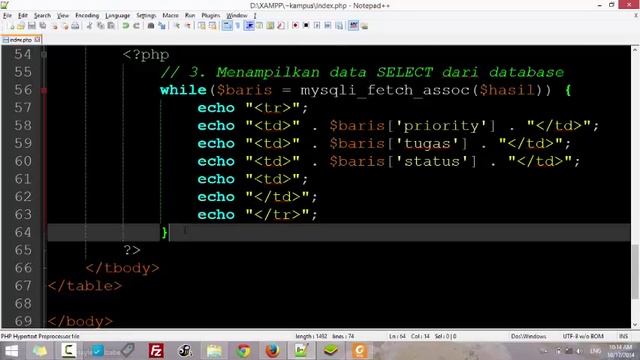The width and height of the screenshot is (640, 360).
Task: Cut selection with the scissors toolbar icon
Action: (89, 26)
